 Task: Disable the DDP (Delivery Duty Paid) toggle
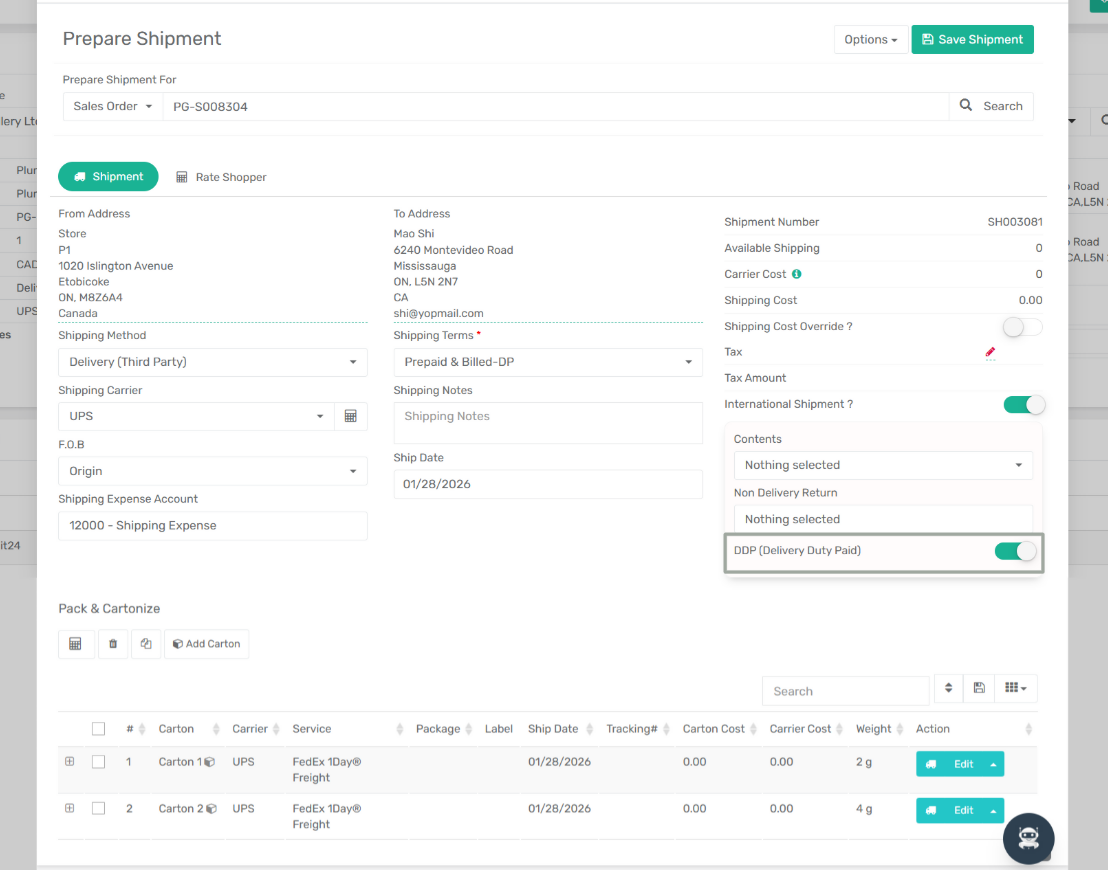(1016, 551)
